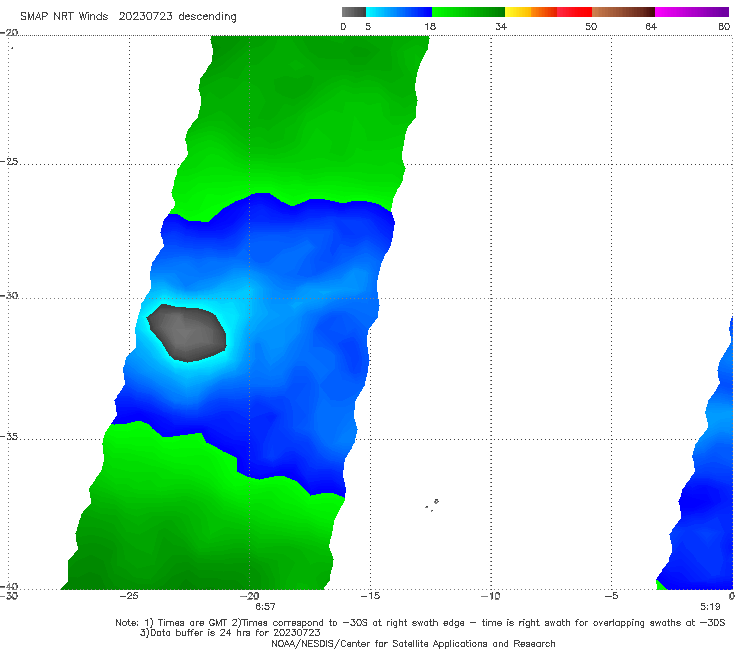740x650 pixels.
Task: Click the yellow segment of the color bar
Action: click(518, 12)
